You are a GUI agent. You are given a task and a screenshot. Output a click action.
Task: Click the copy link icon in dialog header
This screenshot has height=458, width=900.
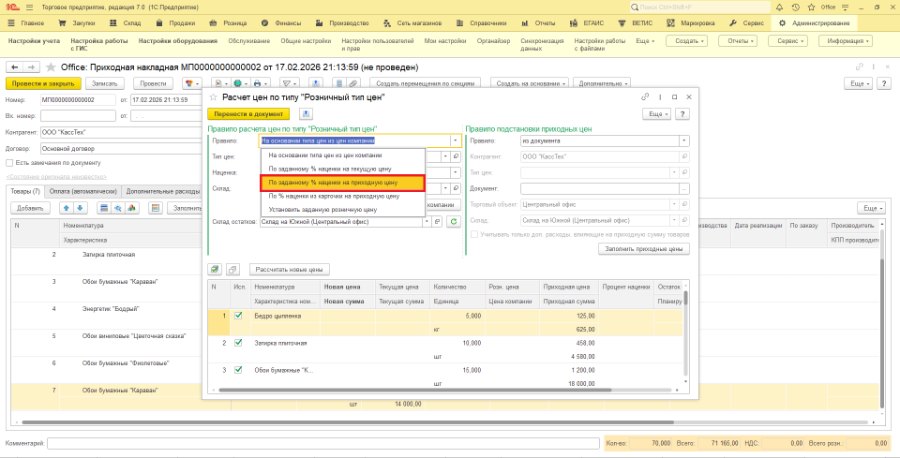point(645,97)
